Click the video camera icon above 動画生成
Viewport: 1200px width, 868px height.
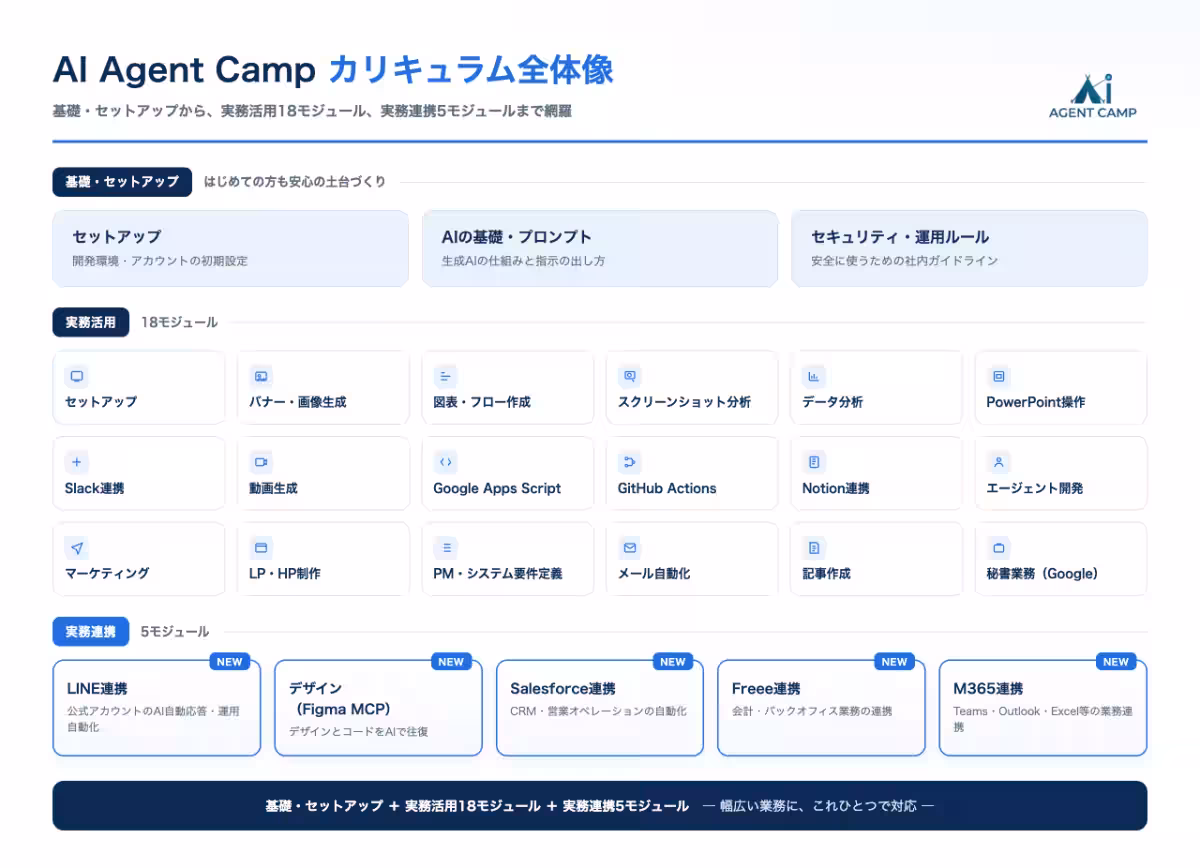261,462
